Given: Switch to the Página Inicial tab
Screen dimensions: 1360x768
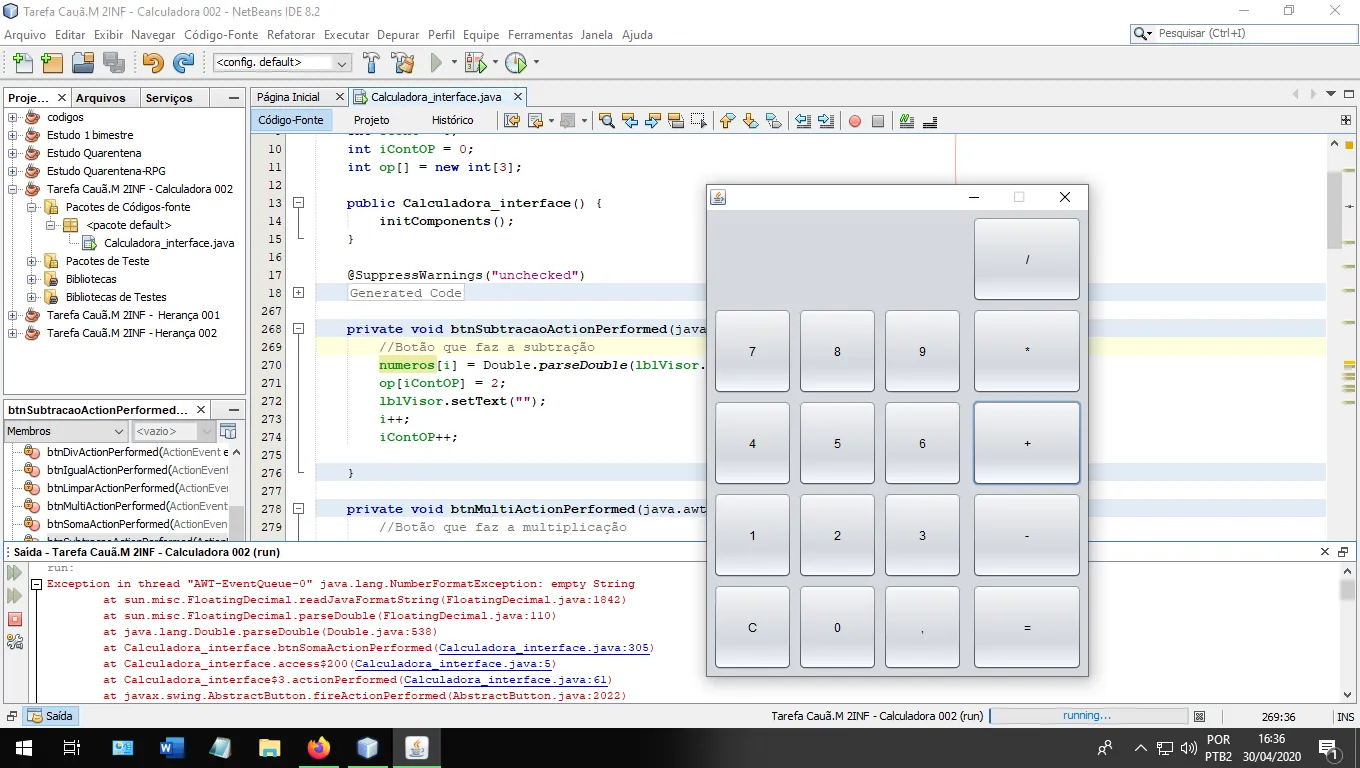Looking at the screenshot, I should (288, 97).
